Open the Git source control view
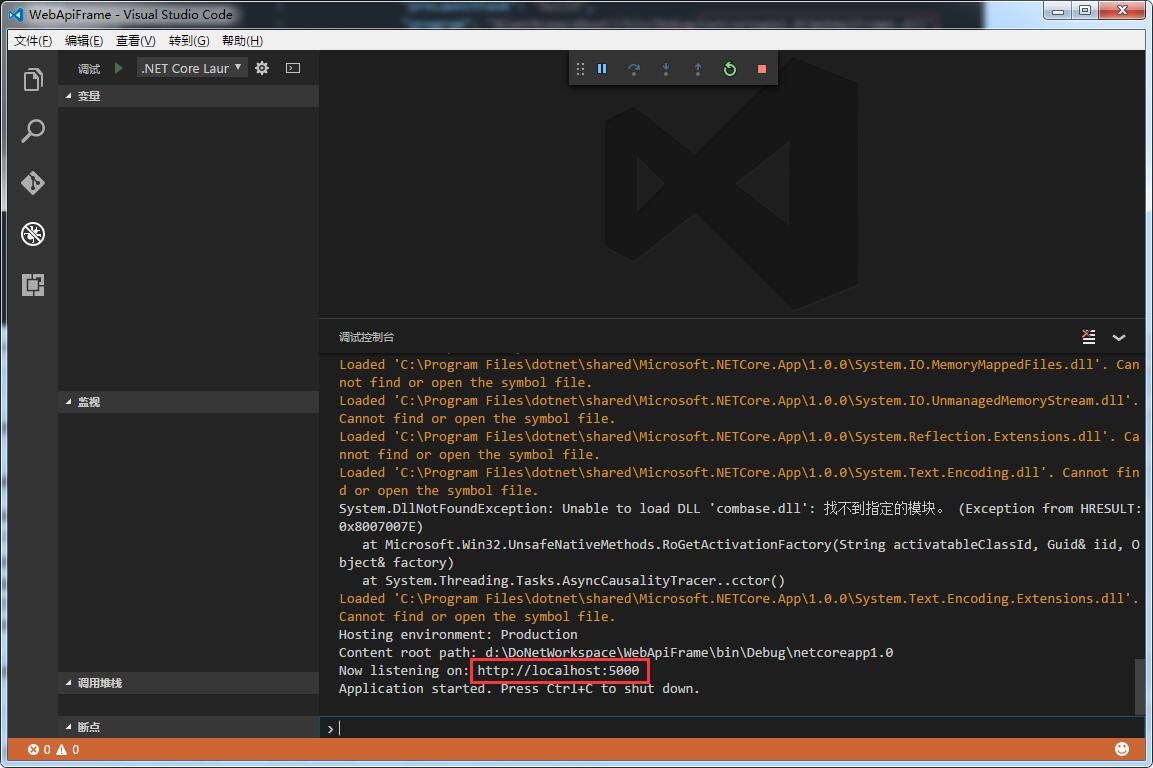 tap(33, 182)
